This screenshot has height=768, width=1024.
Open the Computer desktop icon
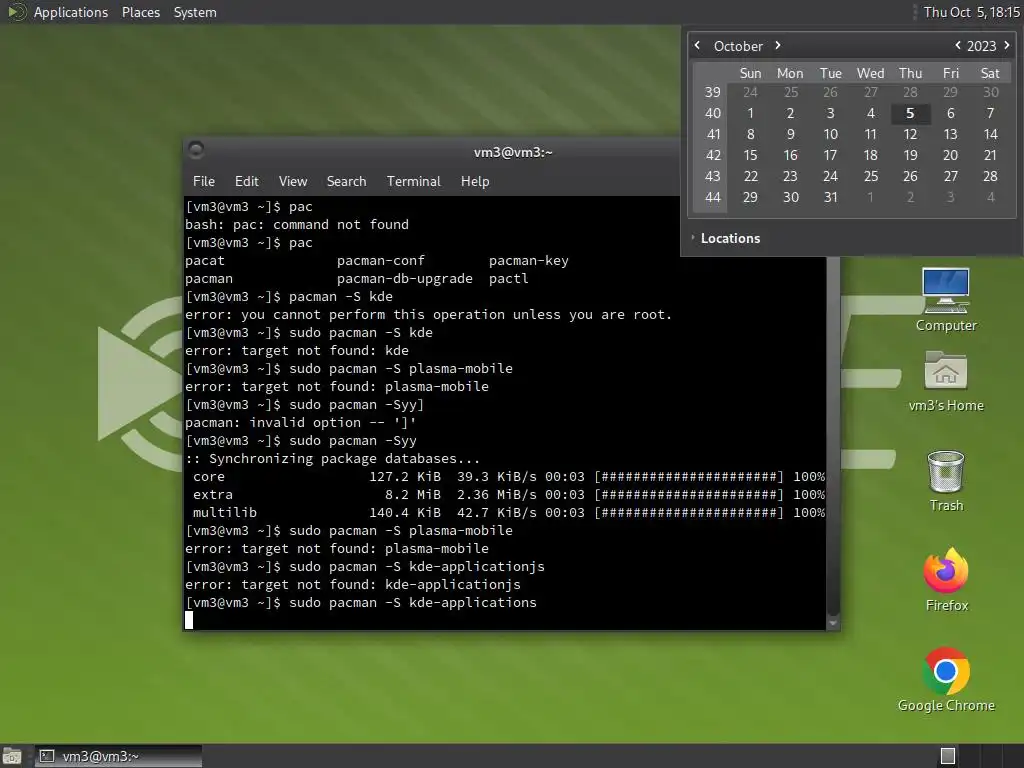click(946, 300)
